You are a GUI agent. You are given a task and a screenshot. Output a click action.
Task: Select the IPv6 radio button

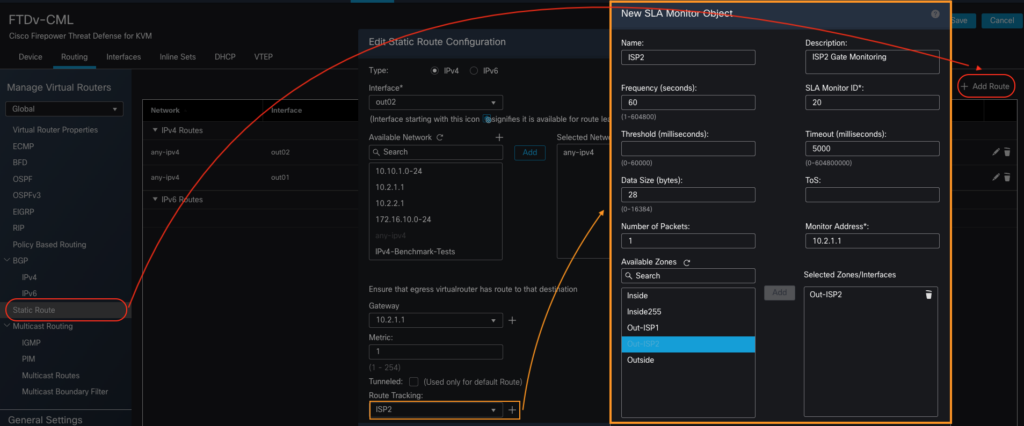pyautogui.click(x=473, y=71)
